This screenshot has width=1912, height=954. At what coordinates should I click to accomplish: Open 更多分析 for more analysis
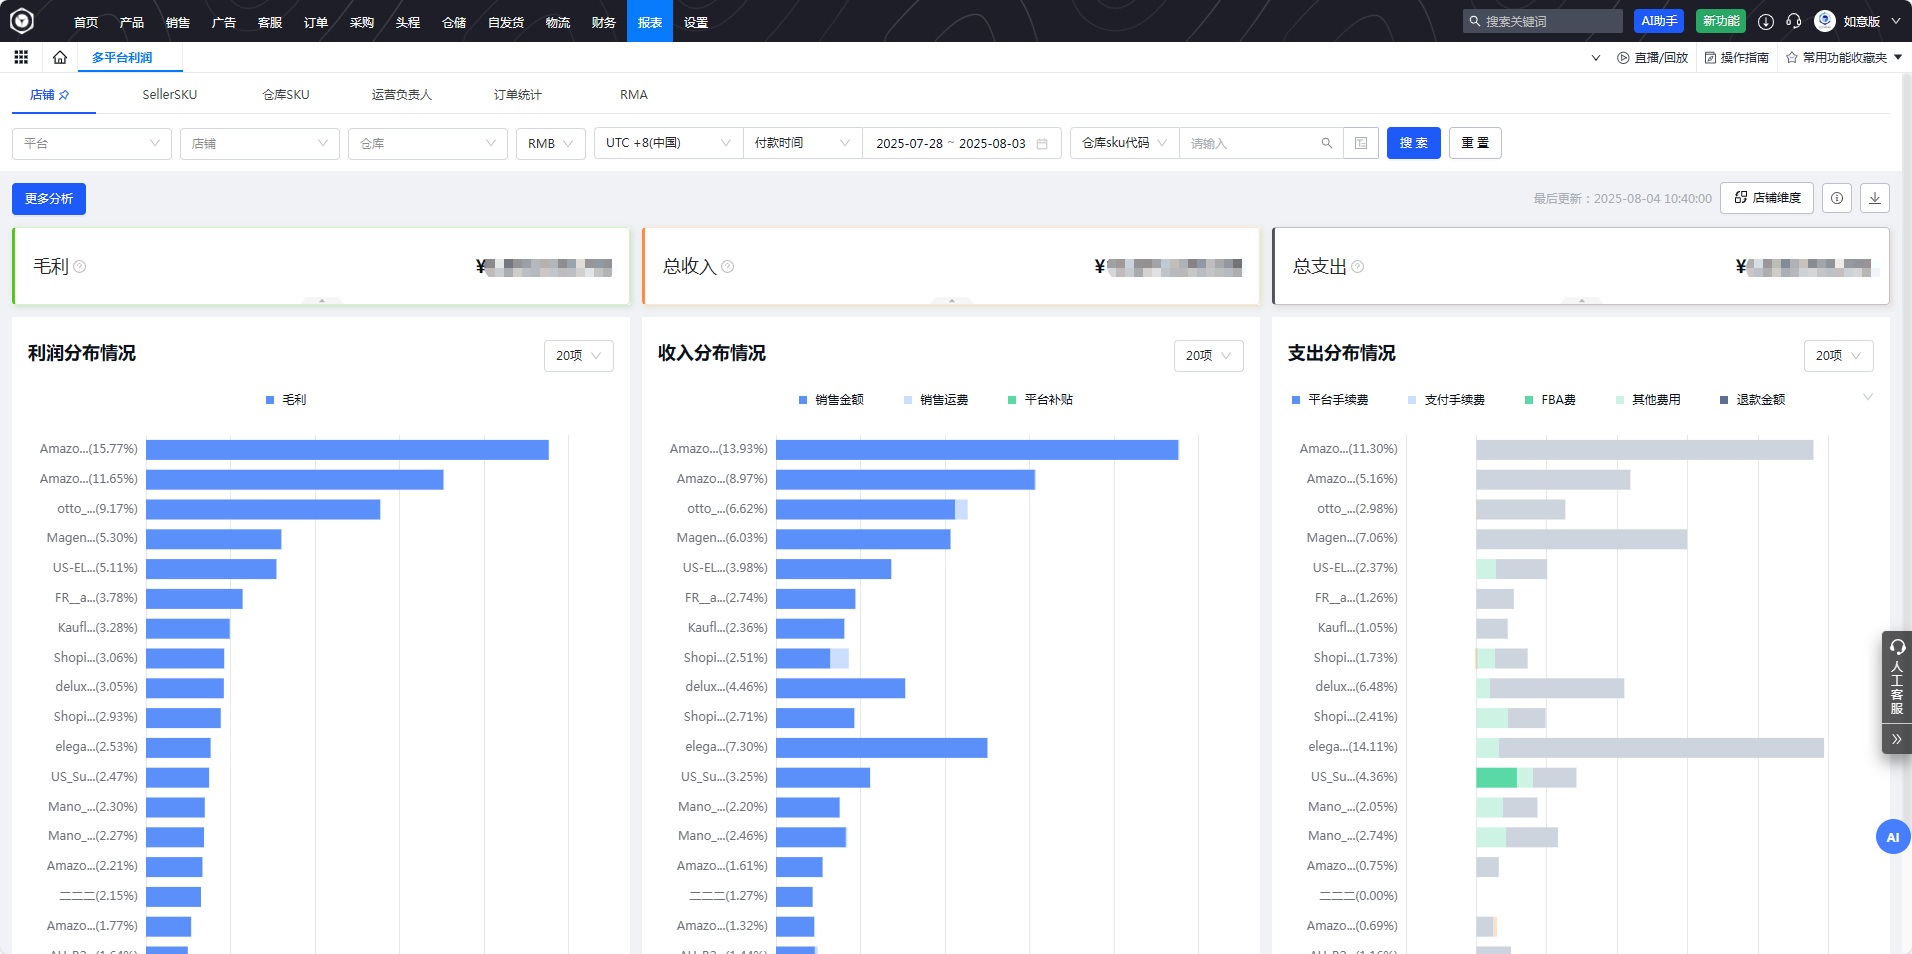48,198
